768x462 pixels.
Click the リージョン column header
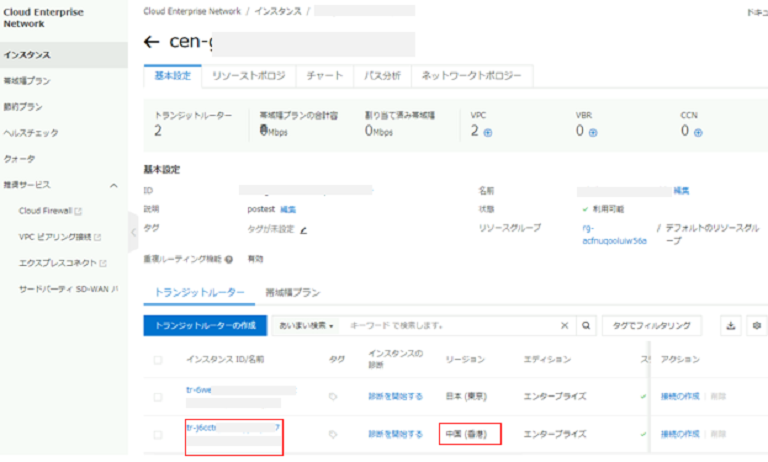coord(465,360)
